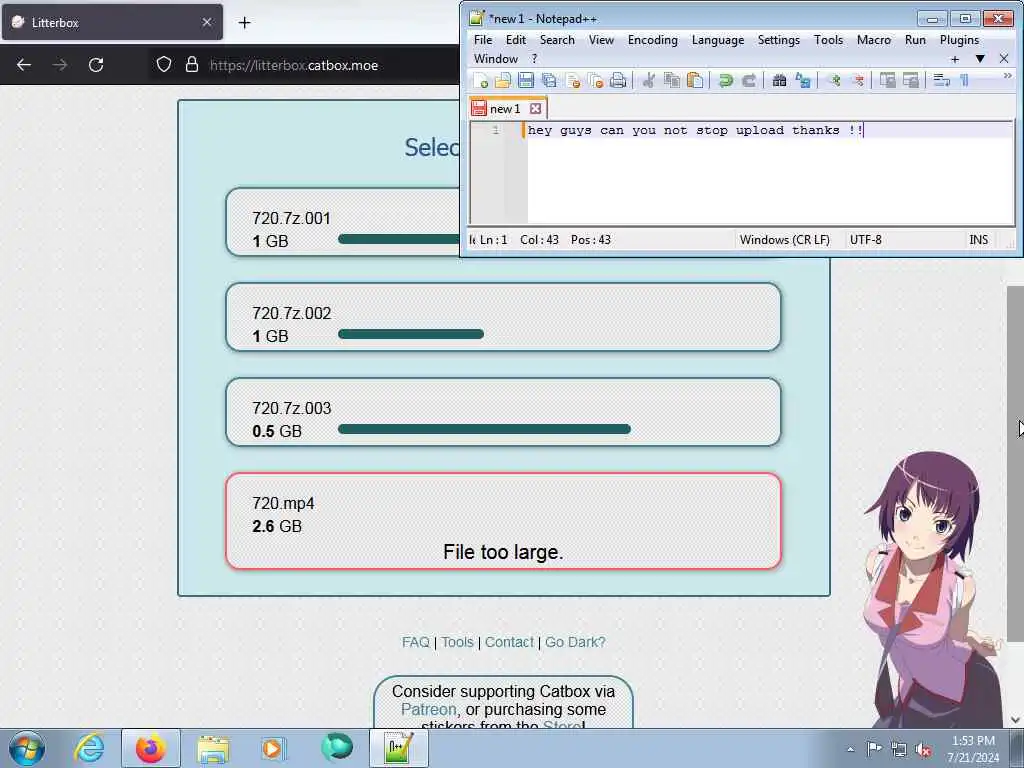Click the New file icon in Notepad++ toolbar
This screenshot has width=1024, height=768.
click(x=481, y=80)
